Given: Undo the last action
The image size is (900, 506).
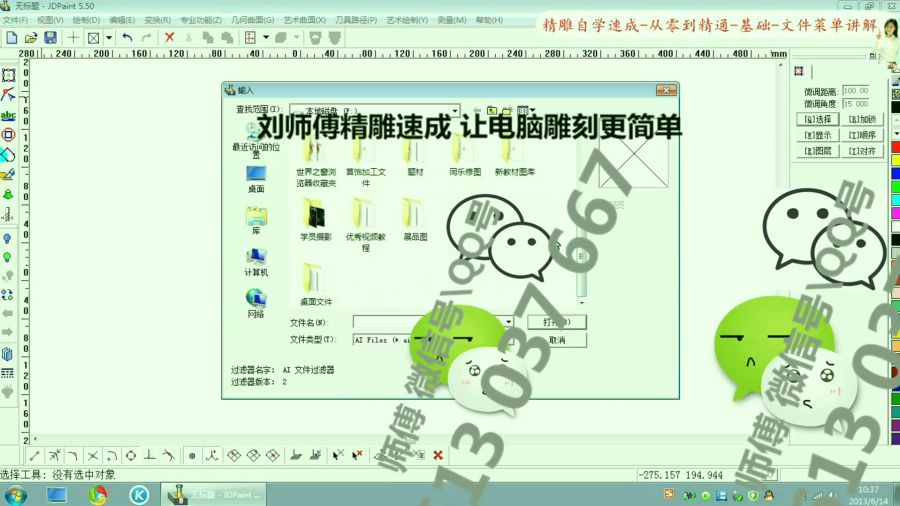Looking at the screenshot, I should (127, 38).
